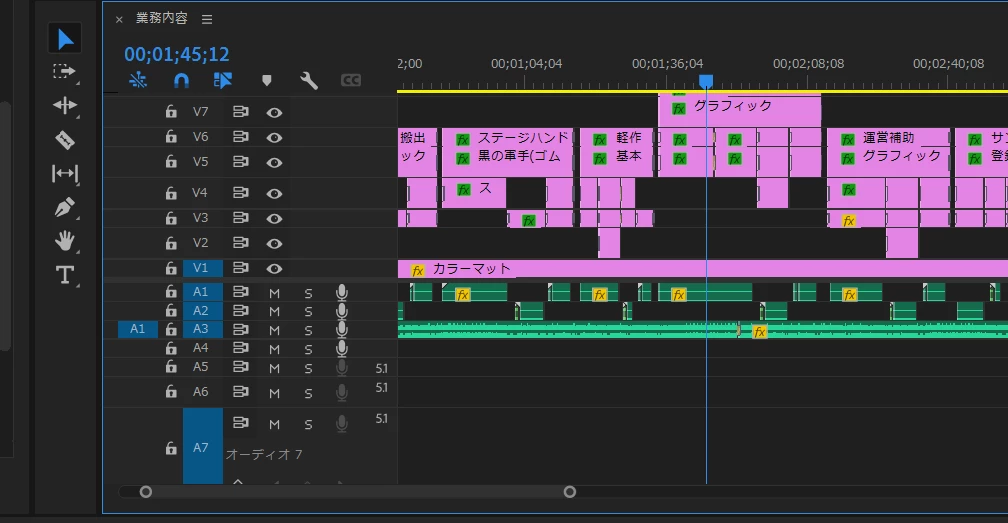Solo audio track A2
This screenshot has width=1008, height=523.
coord(309,312)
